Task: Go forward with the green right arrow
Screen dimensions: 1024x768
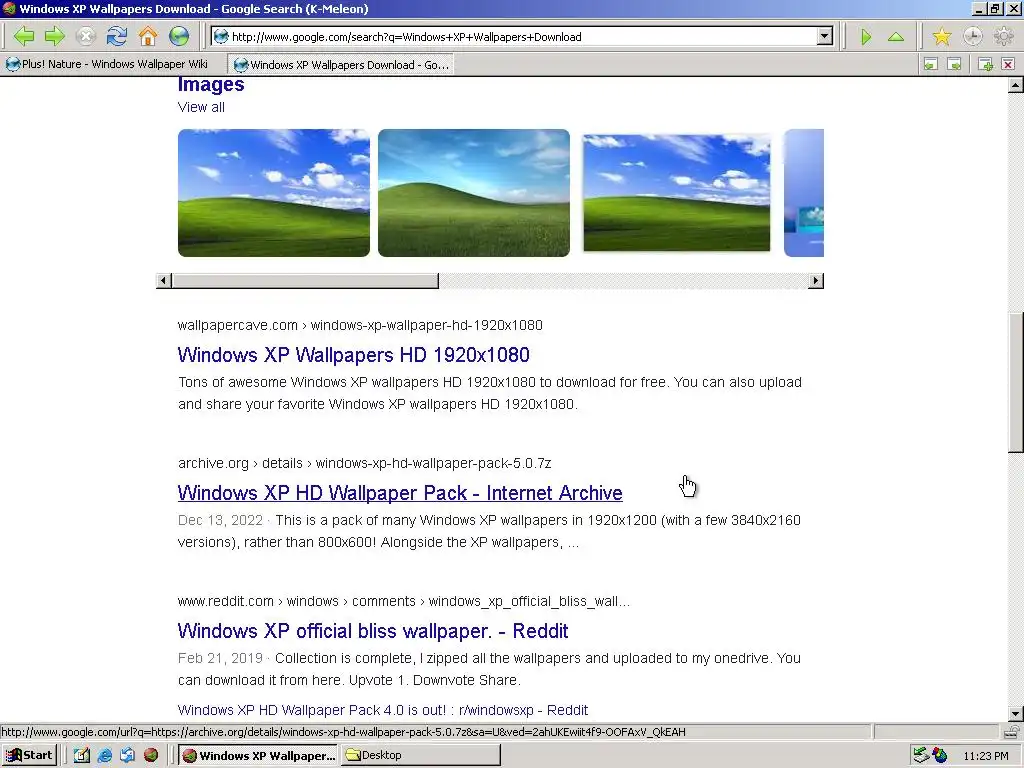Action: [55, 36]
